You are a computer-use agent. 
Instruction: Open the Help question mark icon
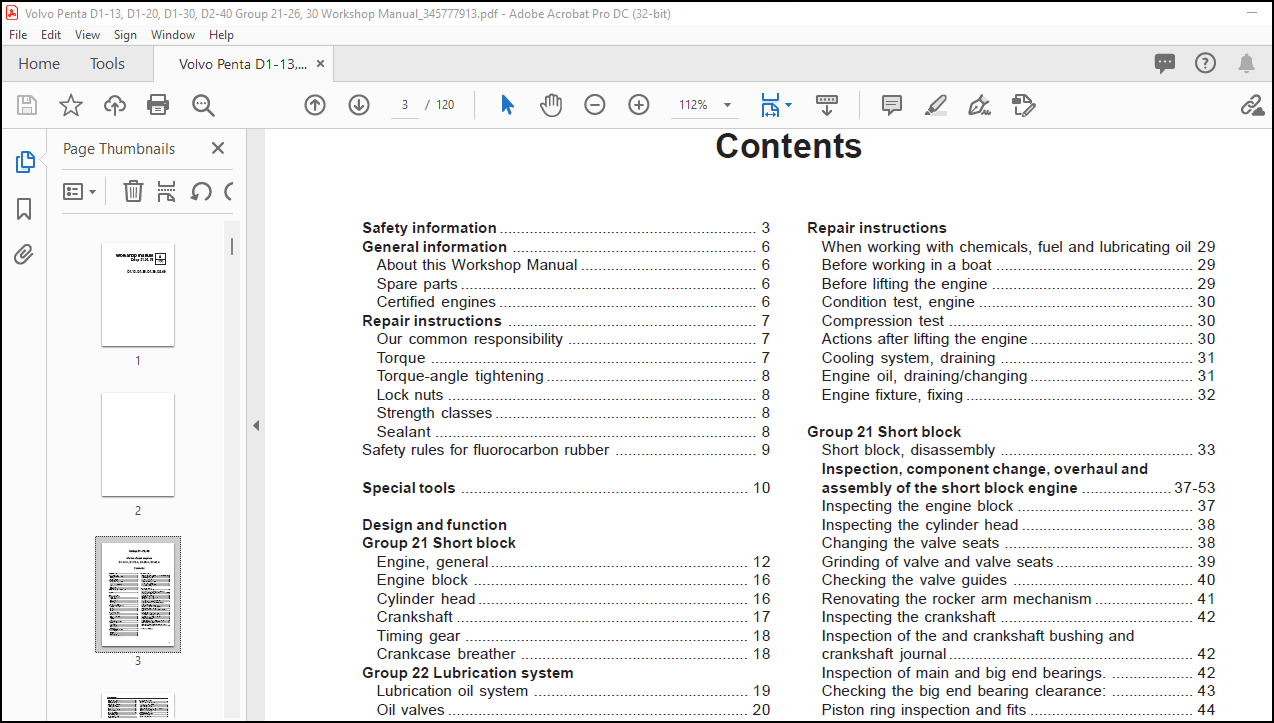click(1205, 63)
